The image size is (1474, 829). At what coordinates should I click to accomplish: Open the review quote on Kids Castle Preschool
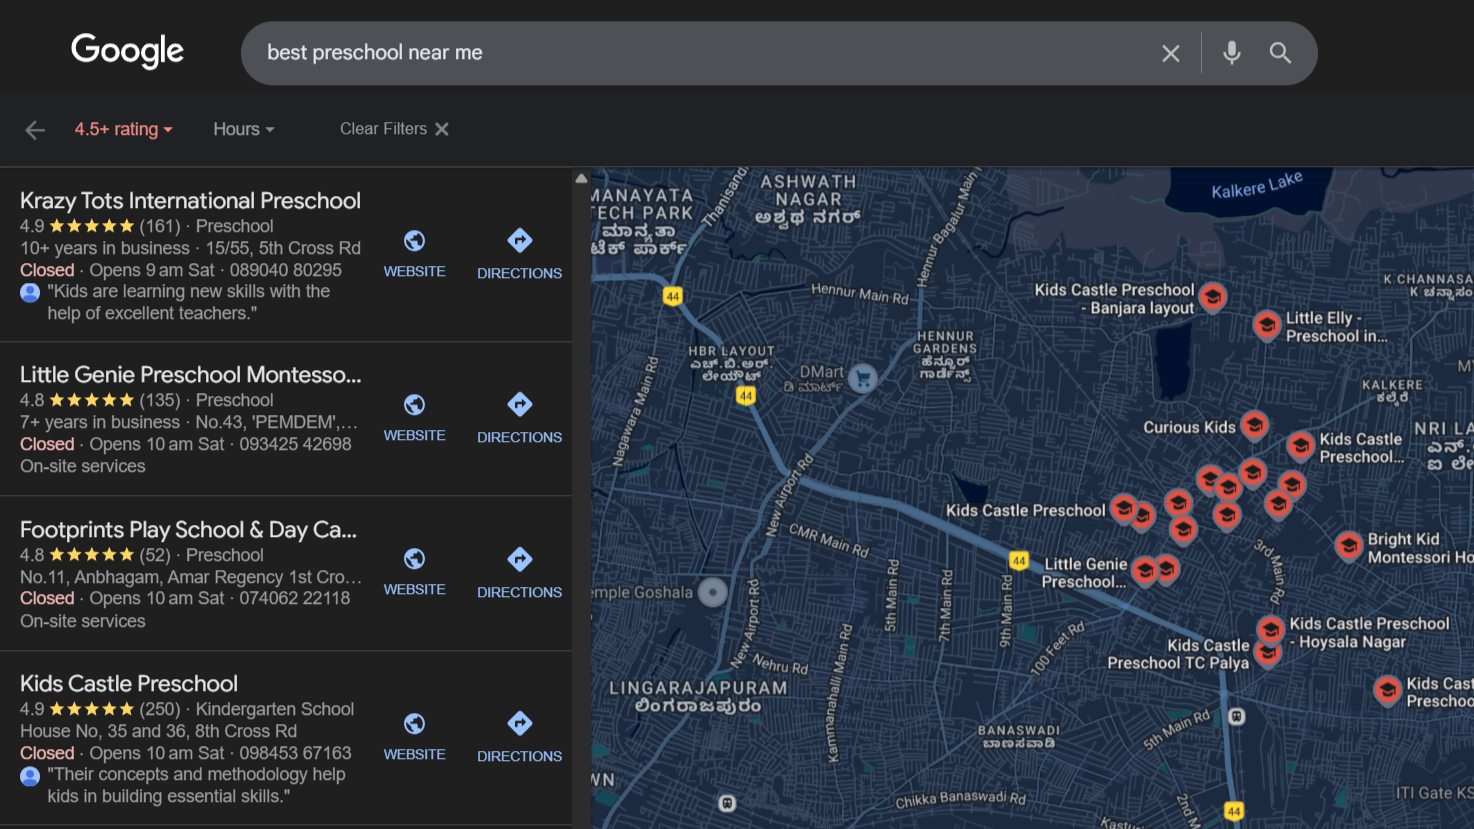coord(196,784)
